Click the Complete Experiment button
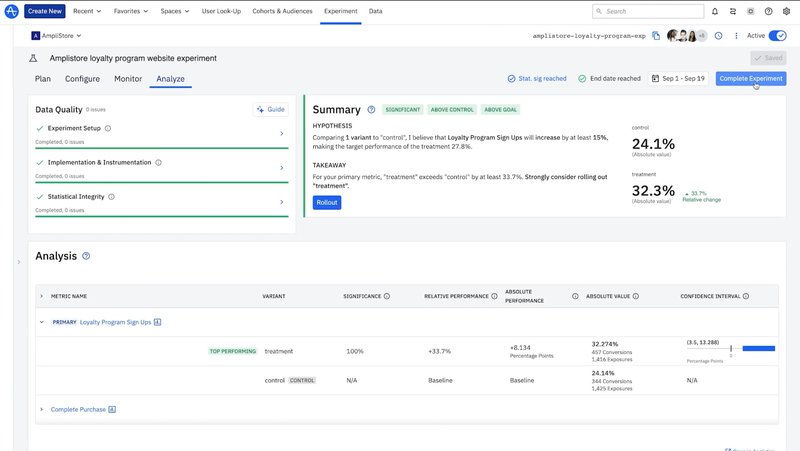Image resolution: width=800 pixels, height=451 pixels. click(x=750, y=78)
